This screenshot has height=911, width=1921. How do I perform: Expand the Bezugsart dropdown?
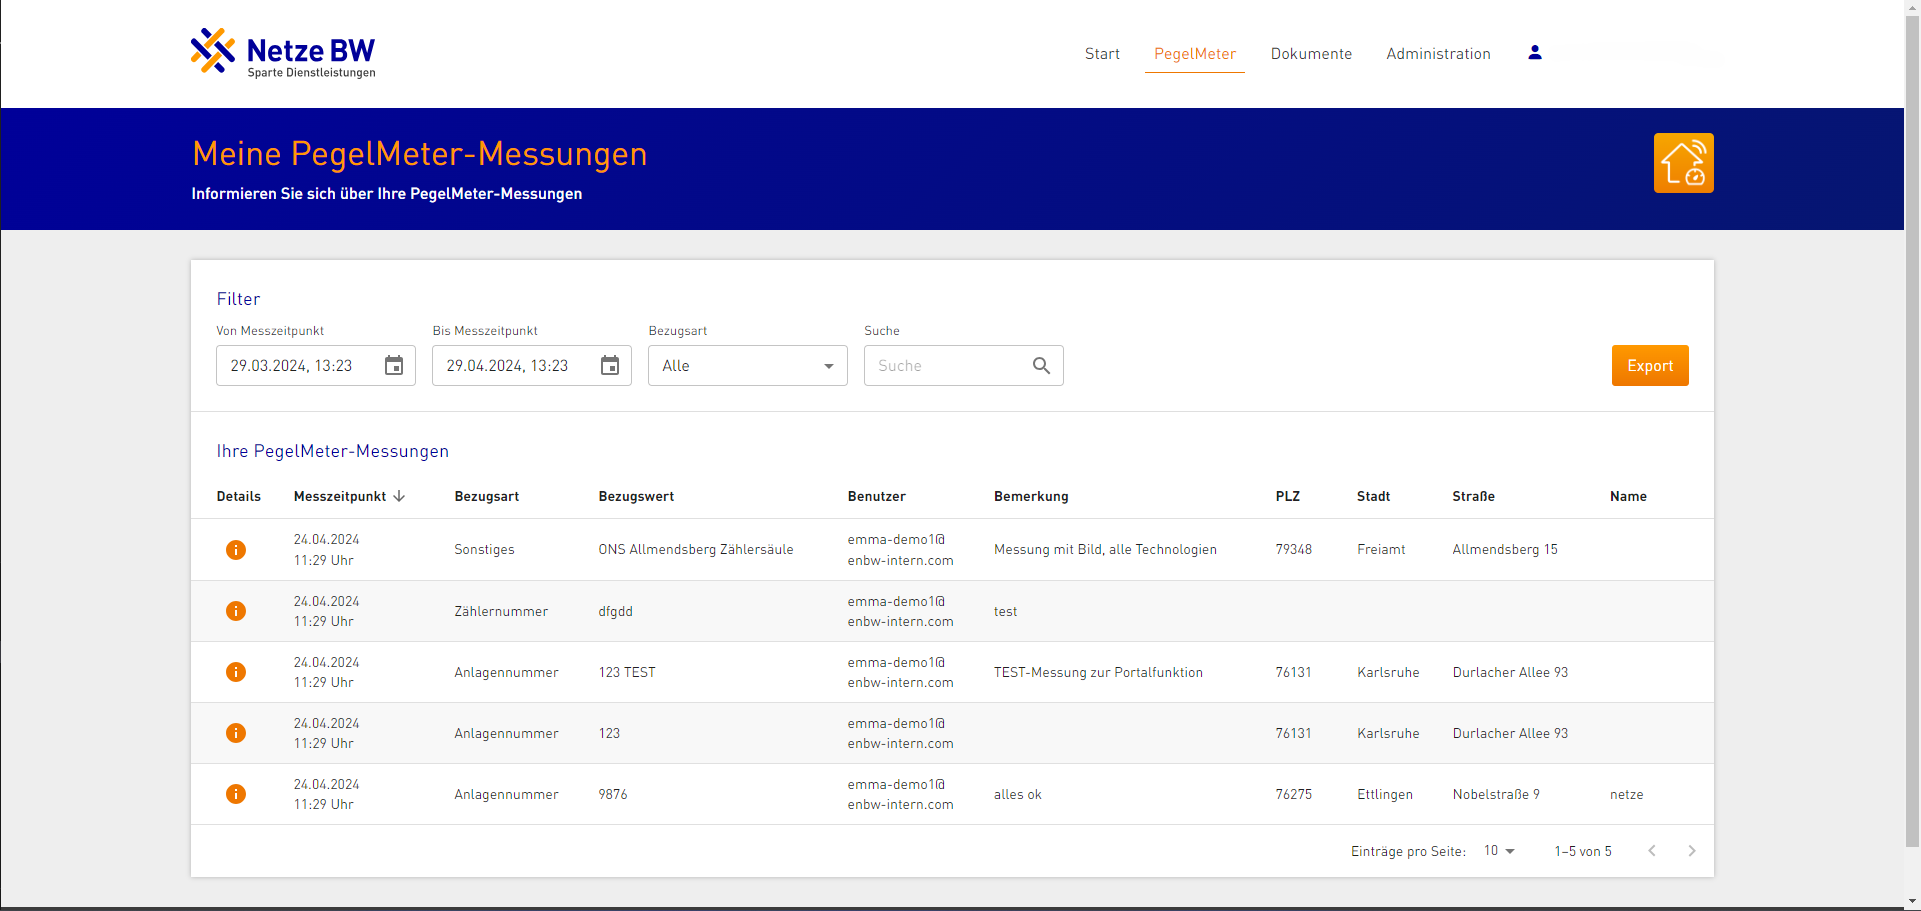click(747, 366)
